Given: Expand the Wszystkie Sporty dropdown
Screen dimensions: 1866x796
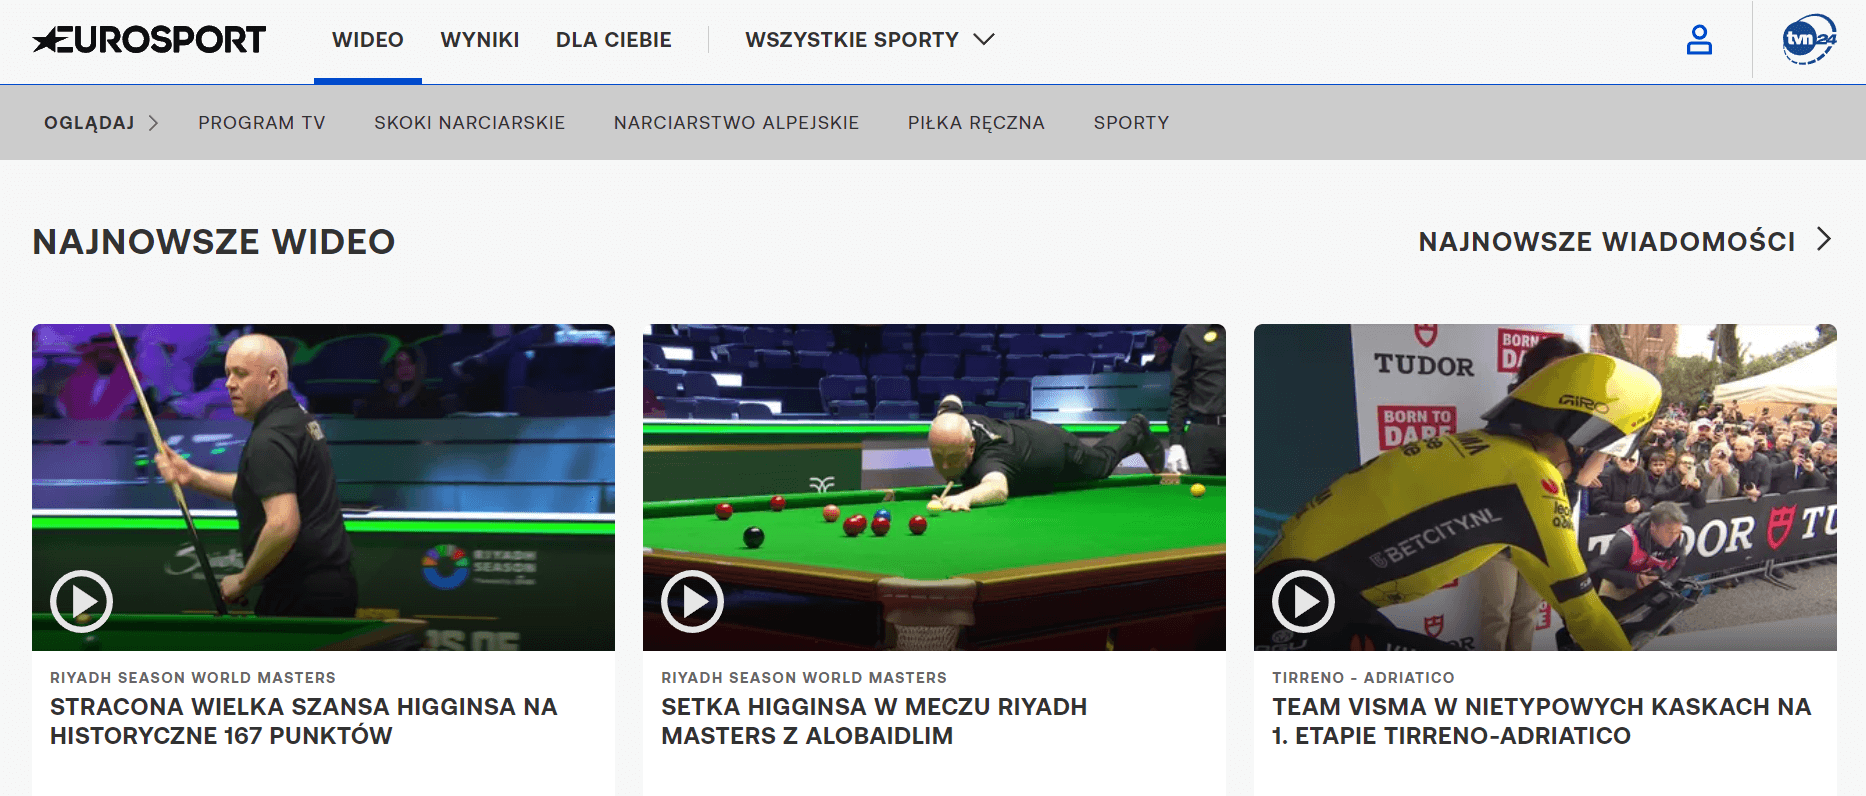Looking at the screenshot, I should 870,40.
